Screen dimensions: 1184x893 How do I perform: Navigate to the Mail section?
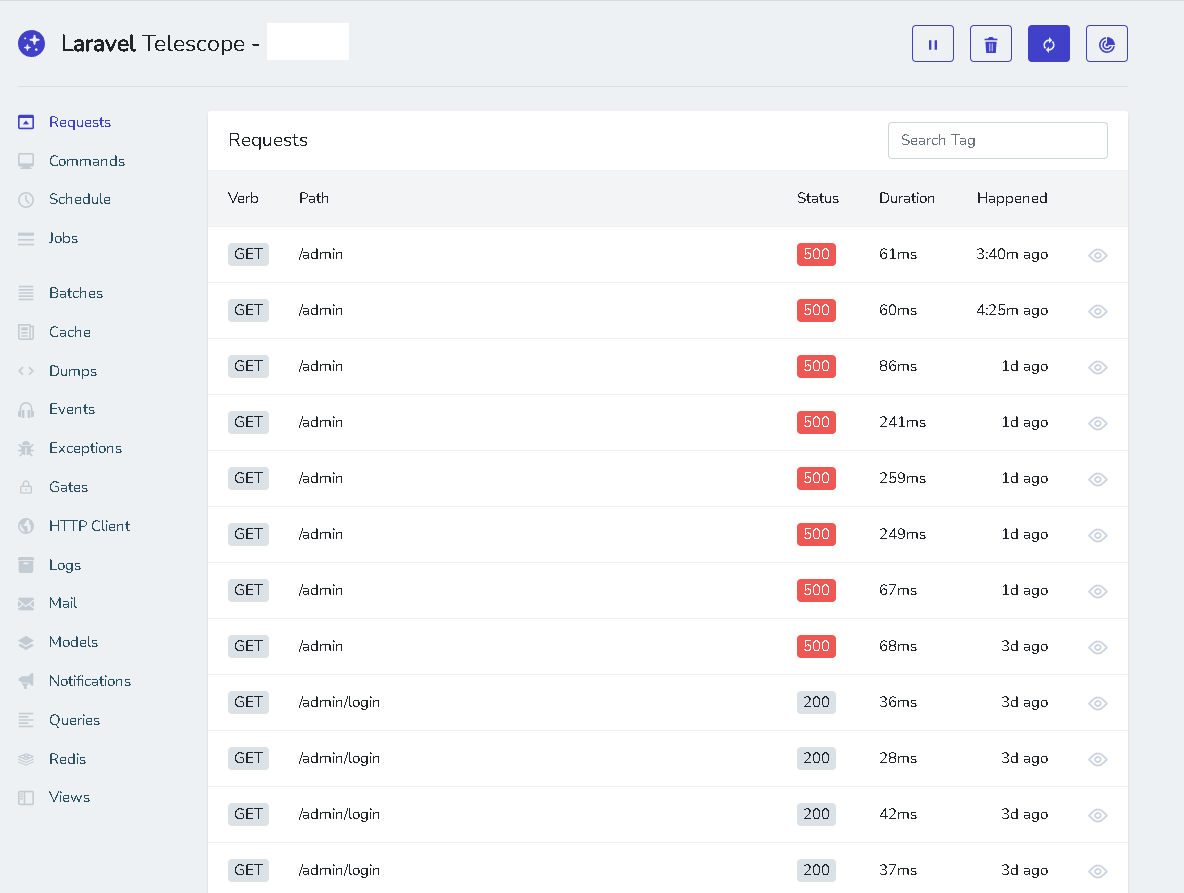(x=62, y=602)
